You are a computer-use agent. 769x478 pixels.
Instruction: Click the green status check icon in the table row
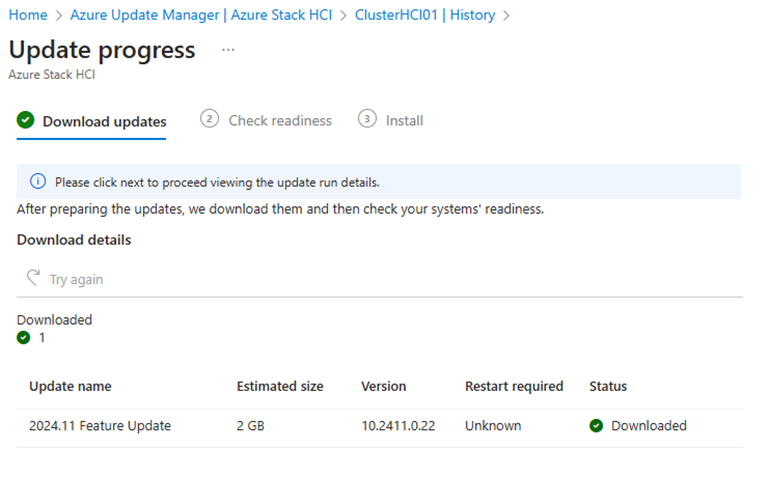tap(596, 426)
